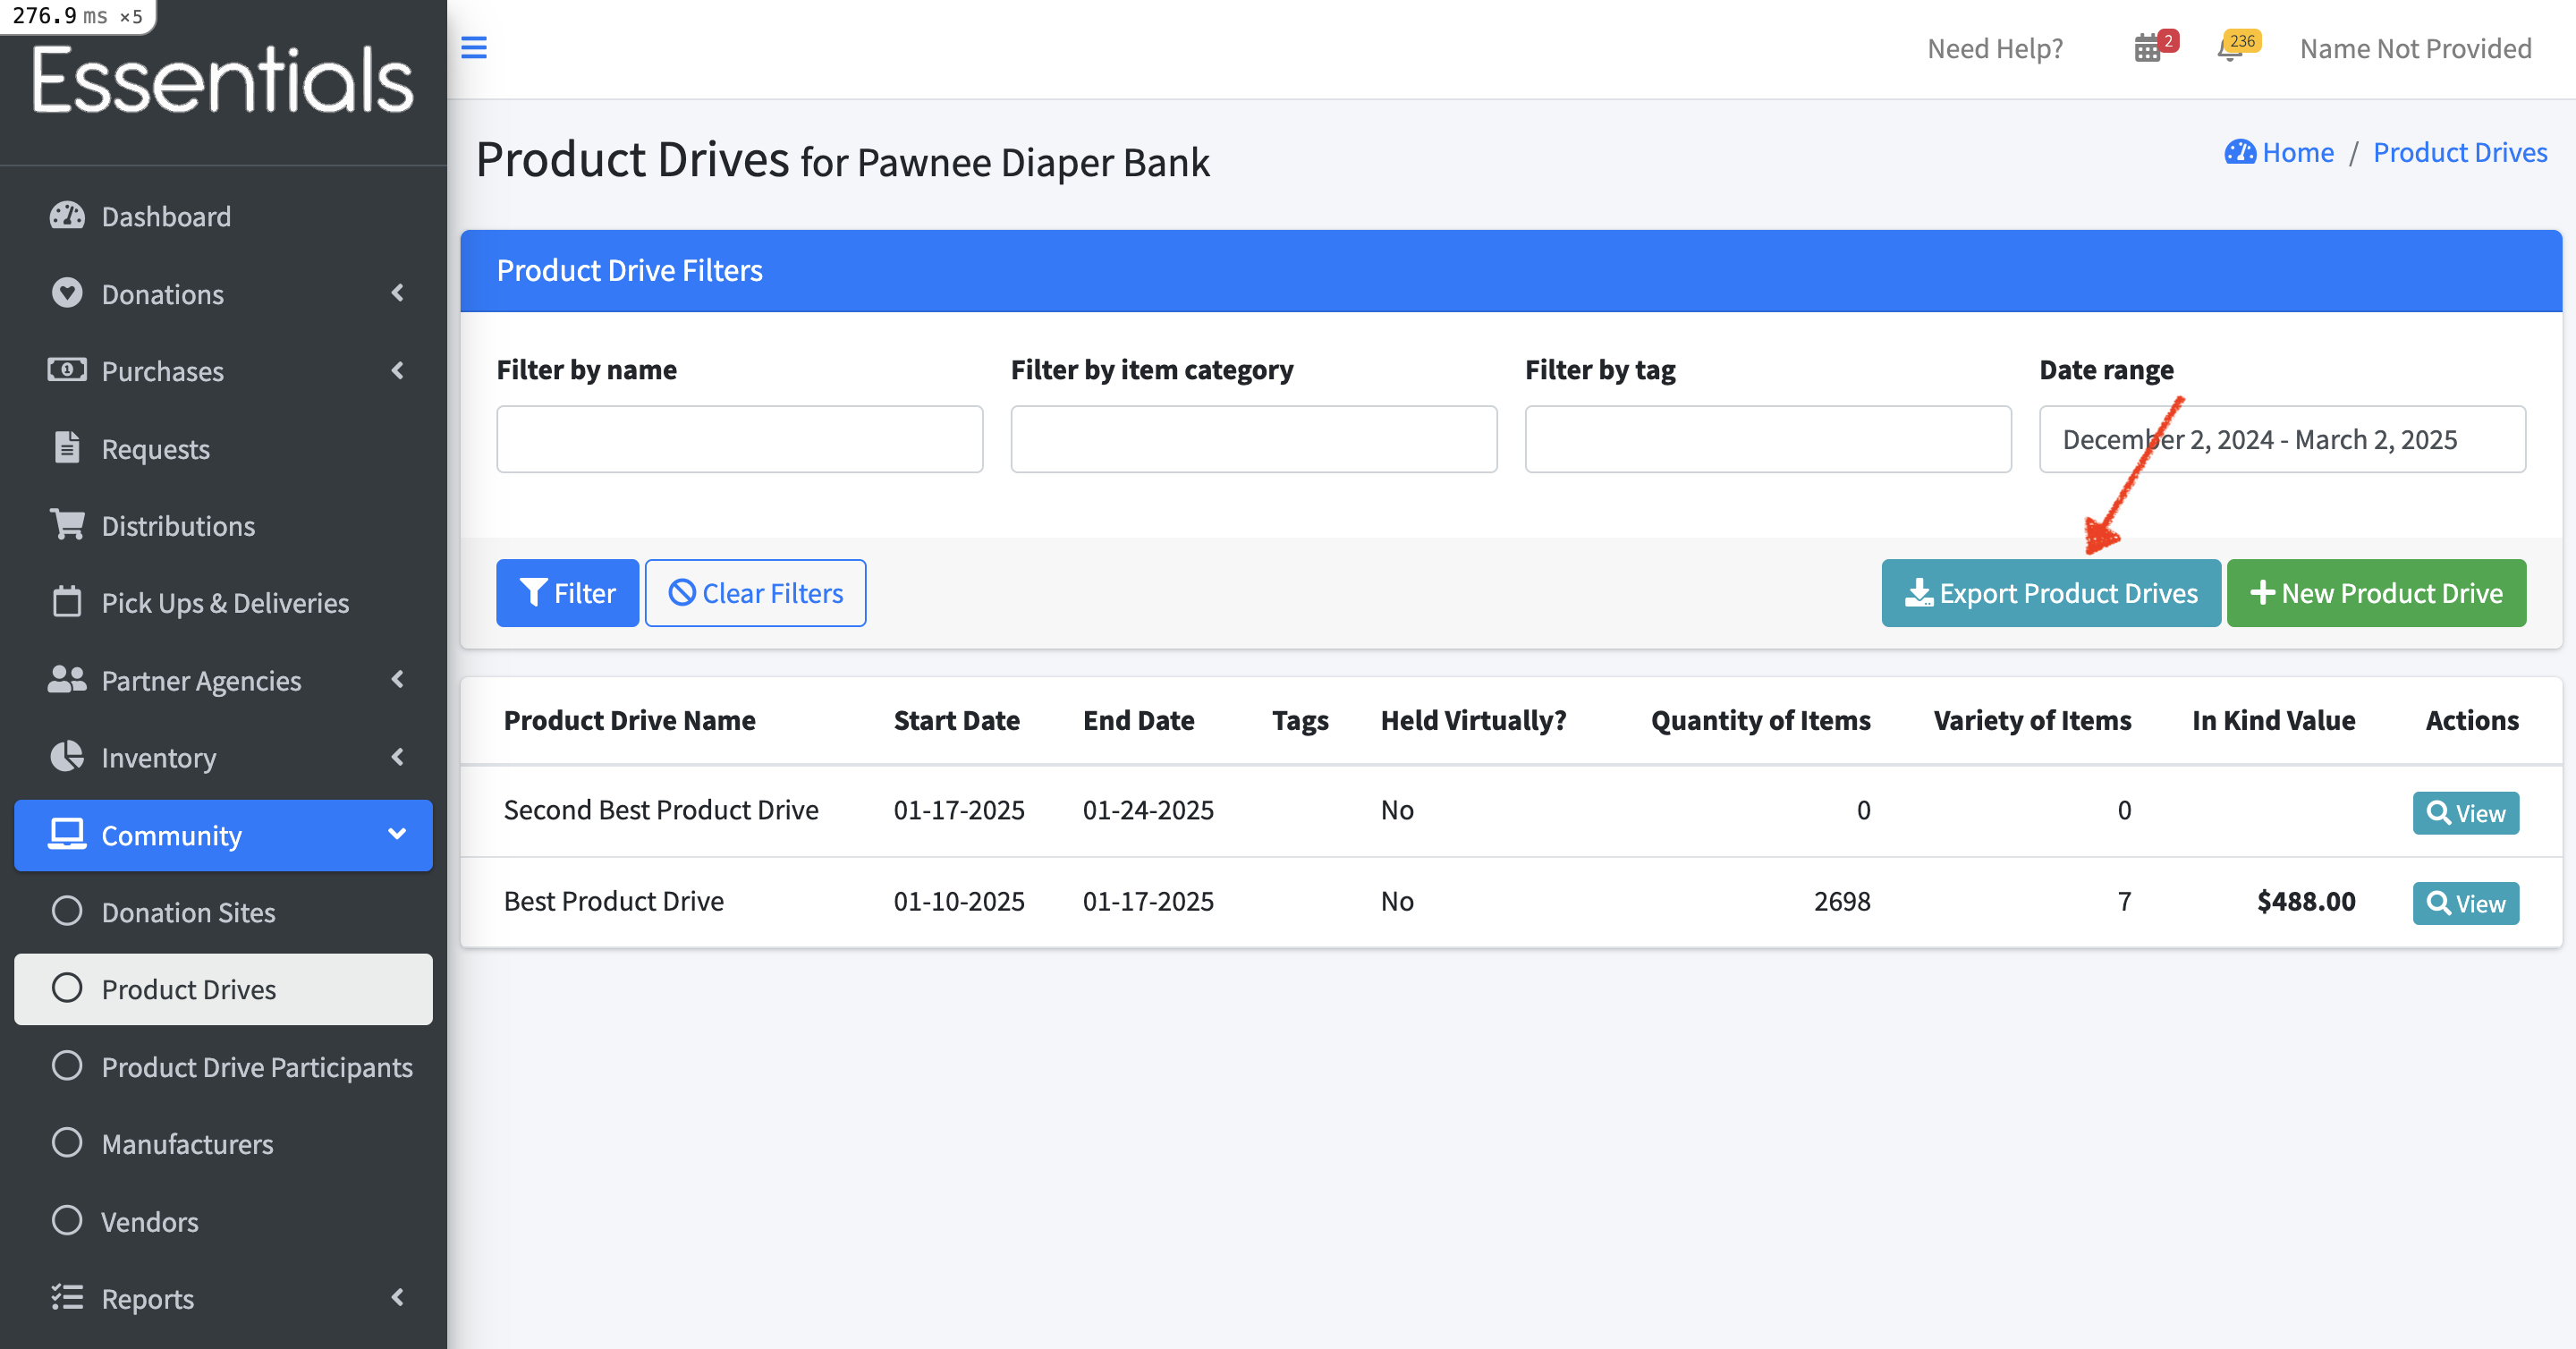The image size is (2576, 1349).
Task: Click the Product Drive Name column header
Action: 630,720
